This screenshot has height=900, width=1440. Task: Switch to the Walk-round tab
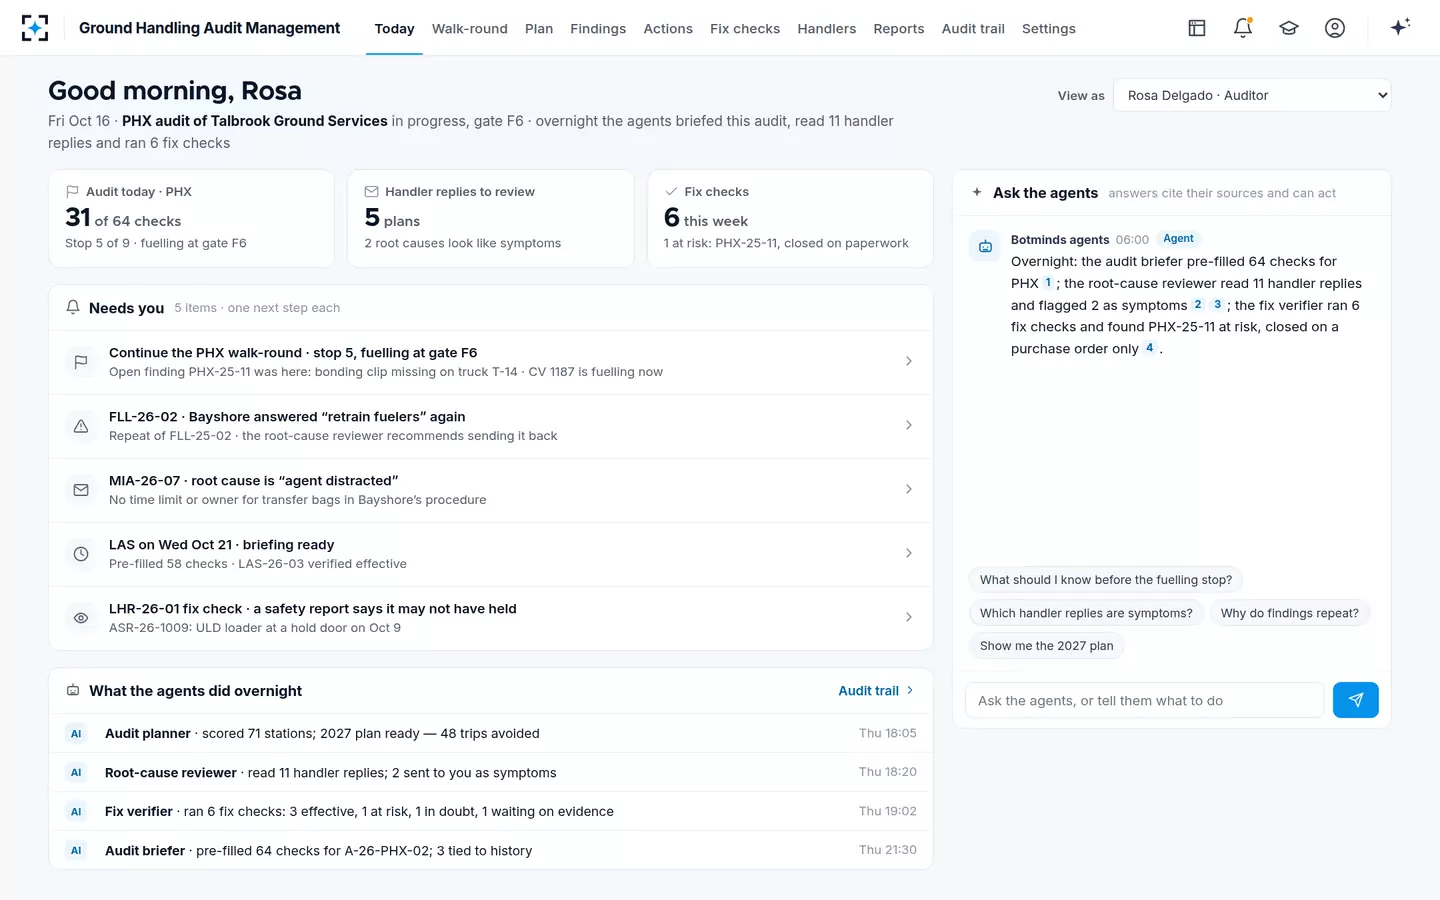(x=470, y=29)
